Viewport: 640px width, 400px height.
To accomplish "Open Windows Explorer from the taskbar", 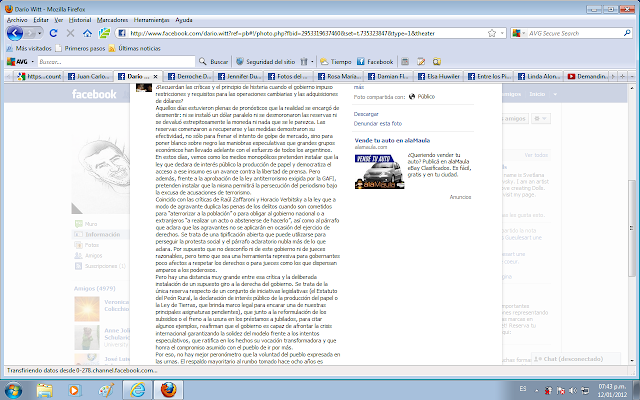I will coord(44,390).
